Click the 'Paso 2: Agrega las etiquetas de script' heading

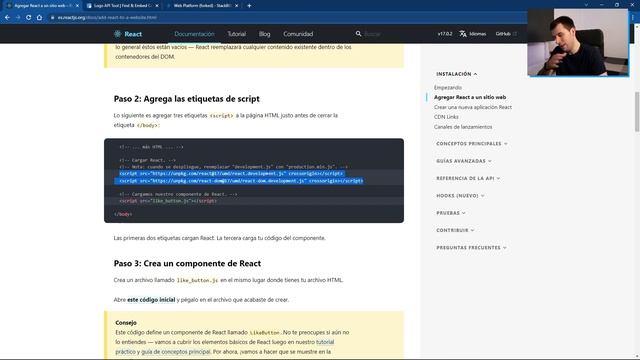pos(187,99)
